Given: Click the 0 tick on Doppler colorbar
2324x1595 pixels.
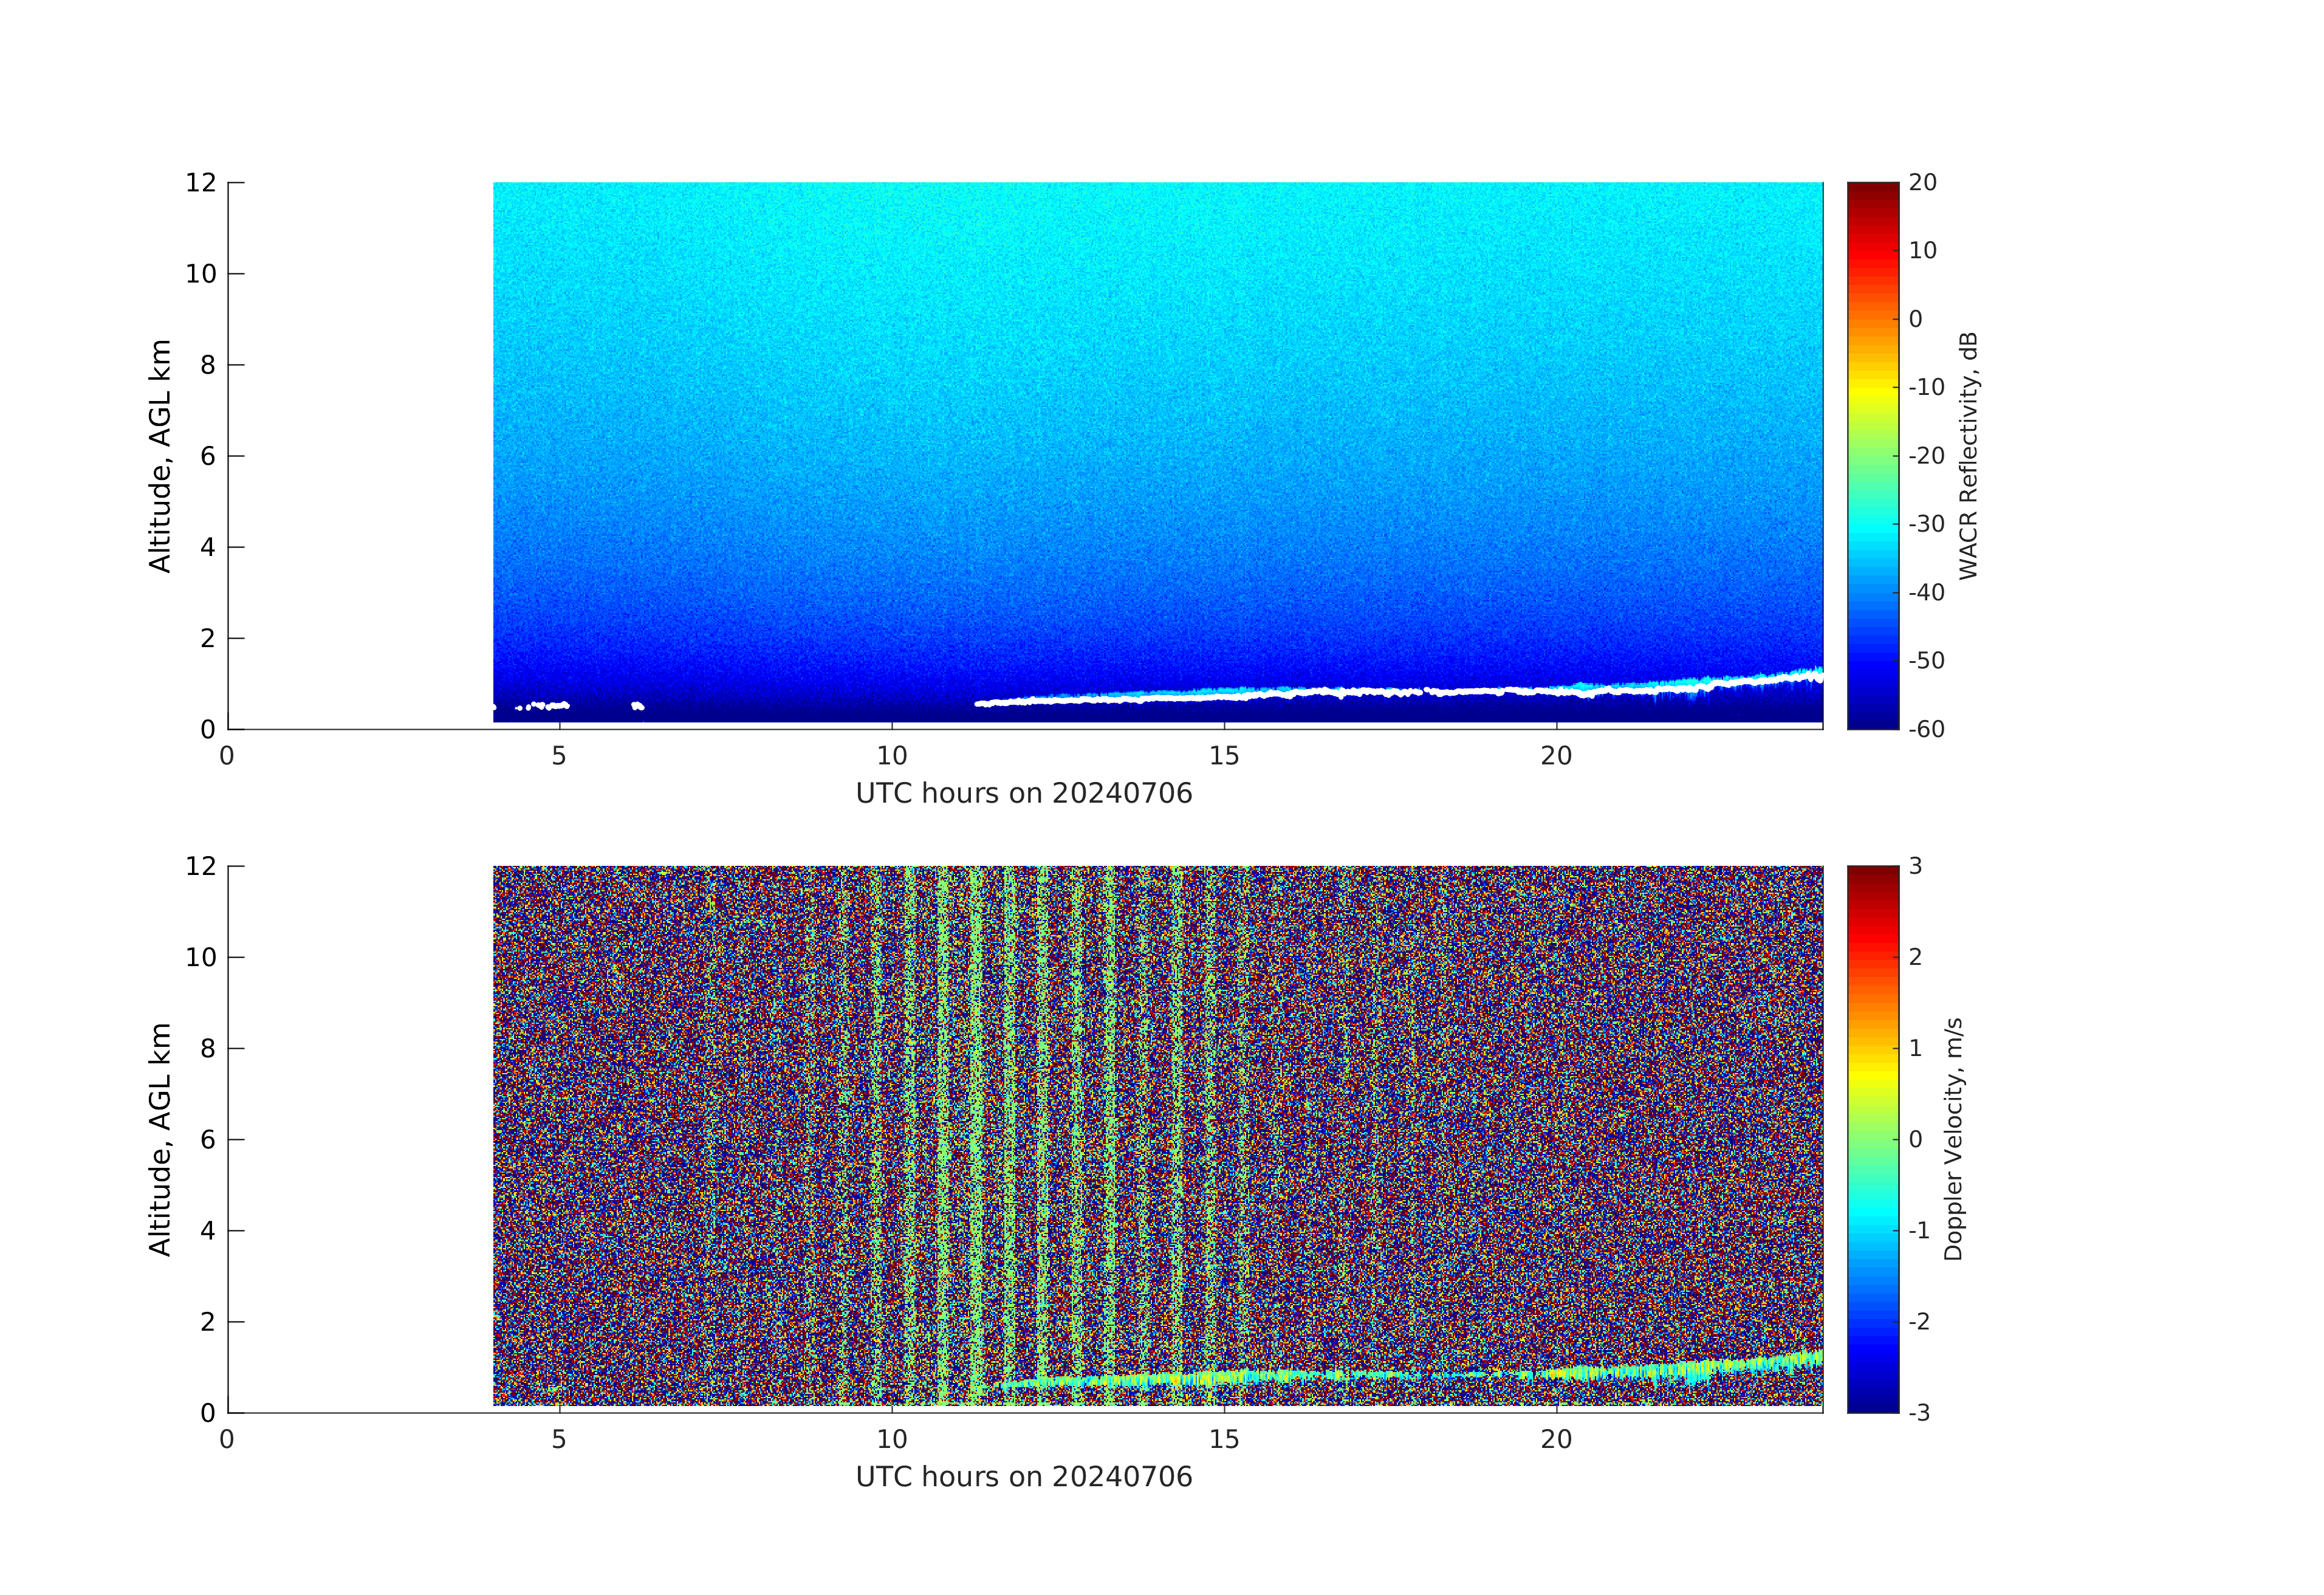Looking at the screenshot, I should 1915,1139.
